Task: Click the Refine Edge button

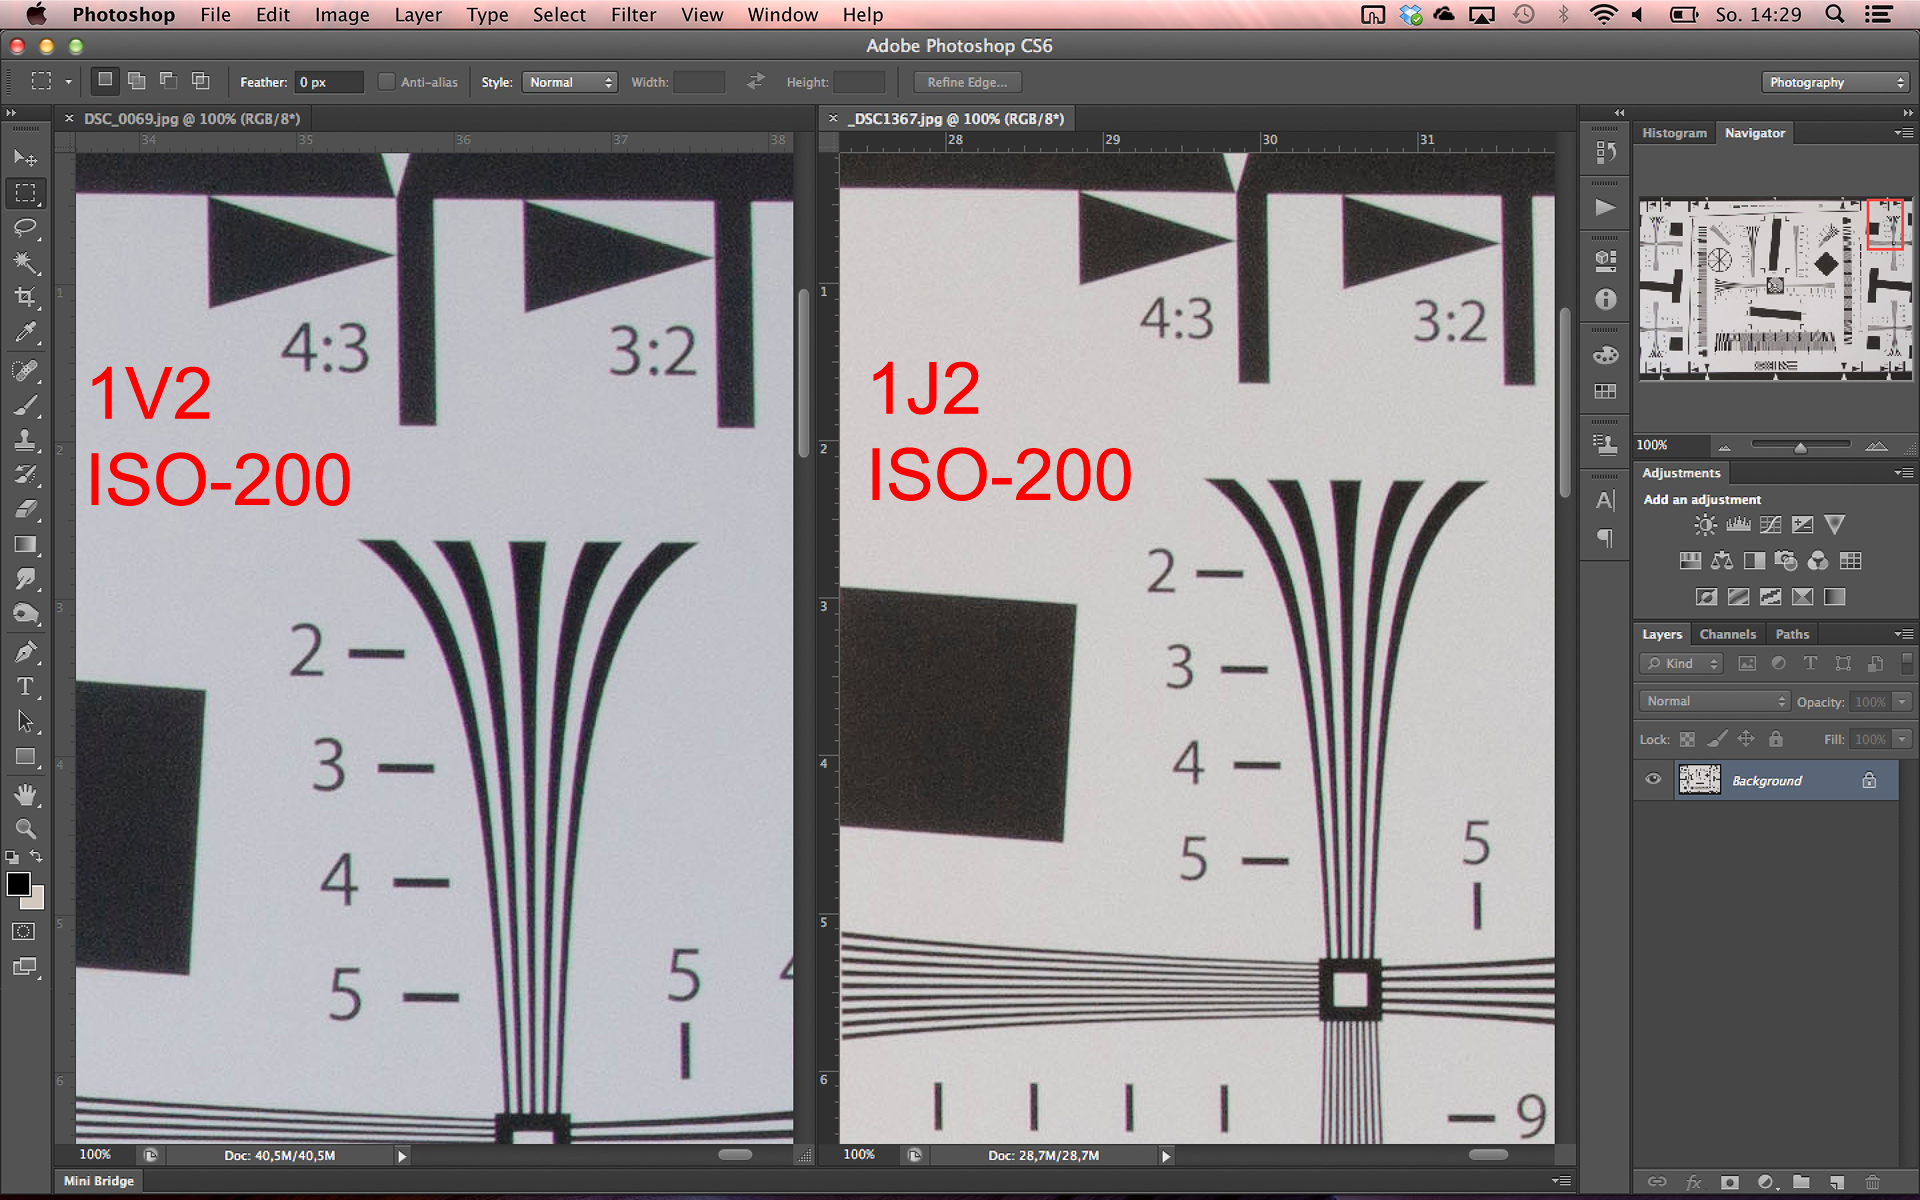Action: pos(966,82)
